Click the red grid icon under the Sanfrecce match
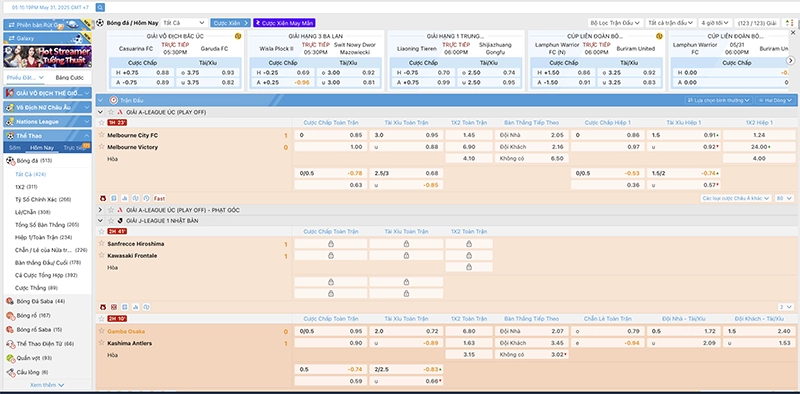The height and width of the screenshot is (394, 800). click(114, 307)
